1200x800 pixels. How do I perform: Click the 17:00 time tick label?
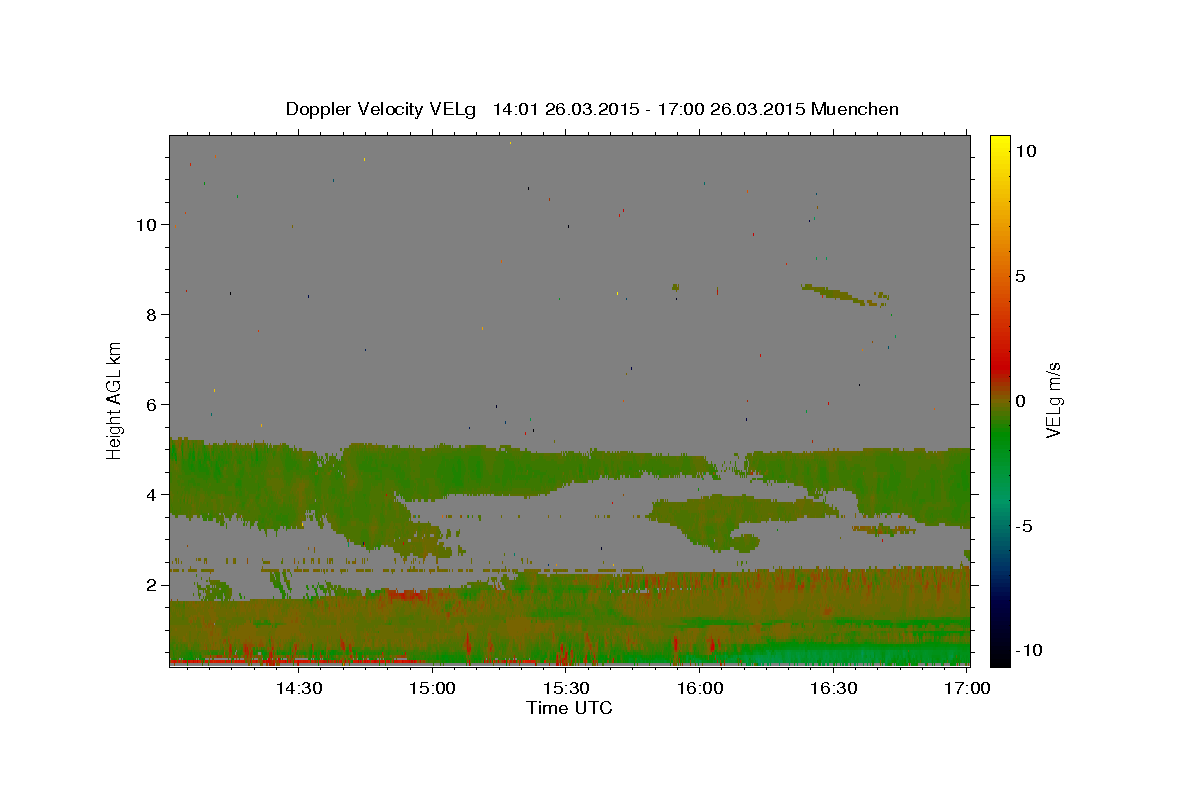tap(968, 688)
